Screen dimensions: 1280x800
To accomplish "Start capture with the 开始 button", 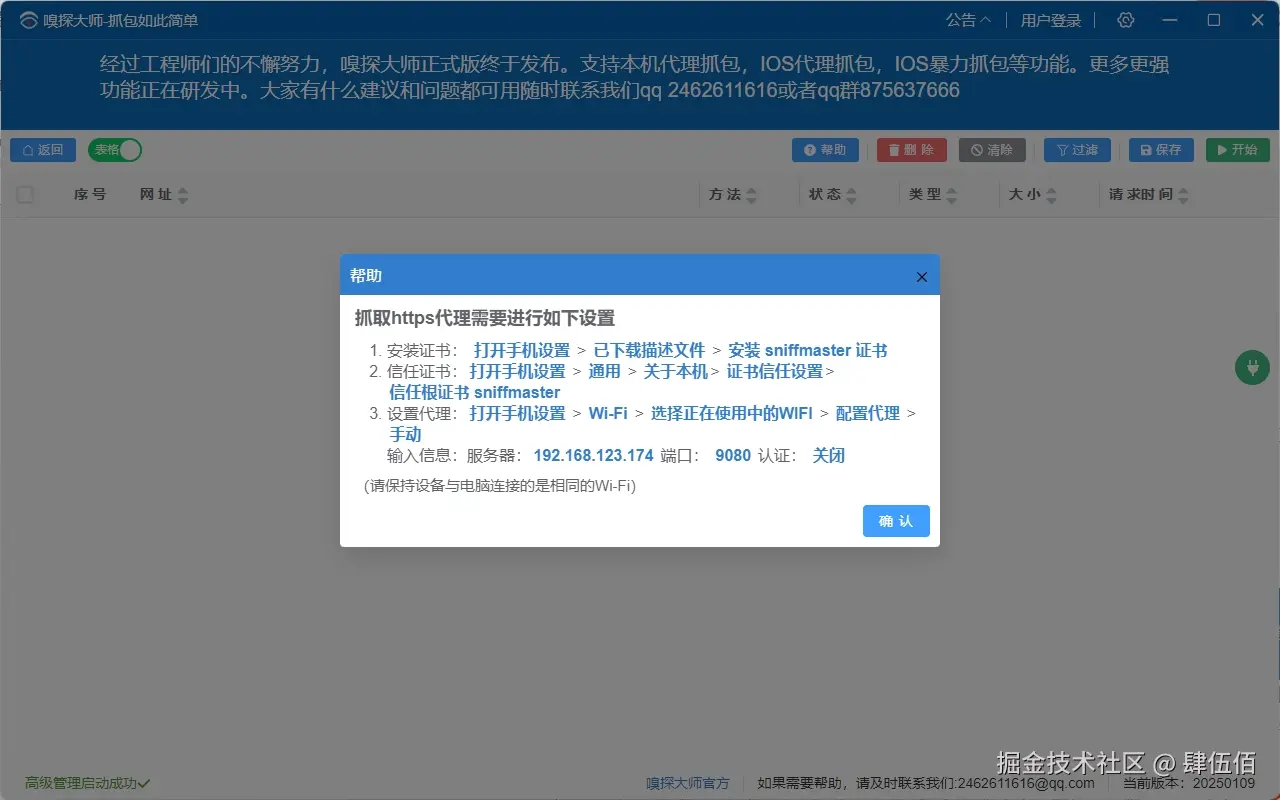I will 1238,150.
